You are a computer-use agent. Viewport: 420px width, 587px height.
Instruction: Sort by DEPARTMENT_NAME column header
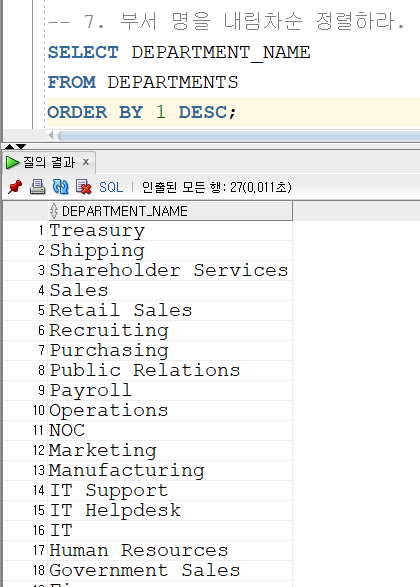pos(170,211)
